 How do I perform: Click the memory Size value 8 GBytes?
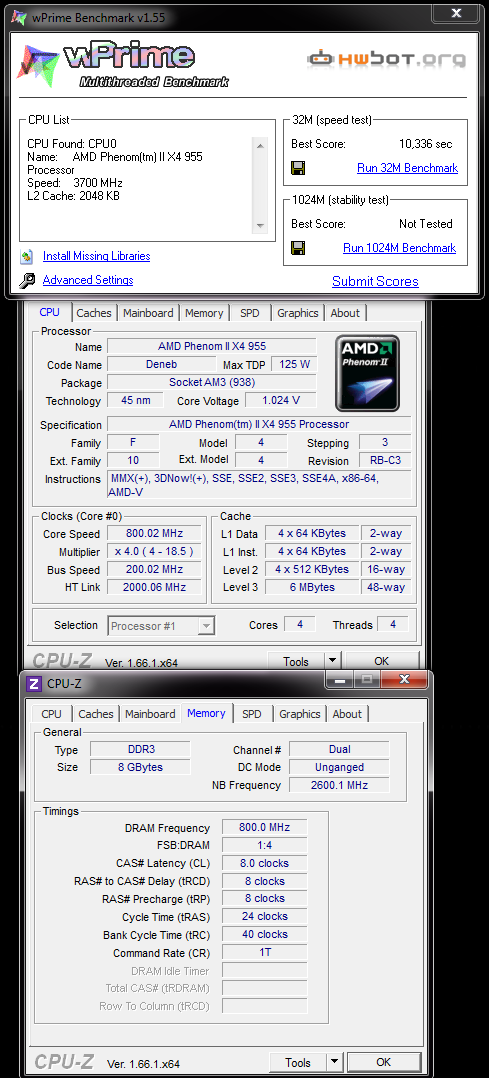point(140,767)
